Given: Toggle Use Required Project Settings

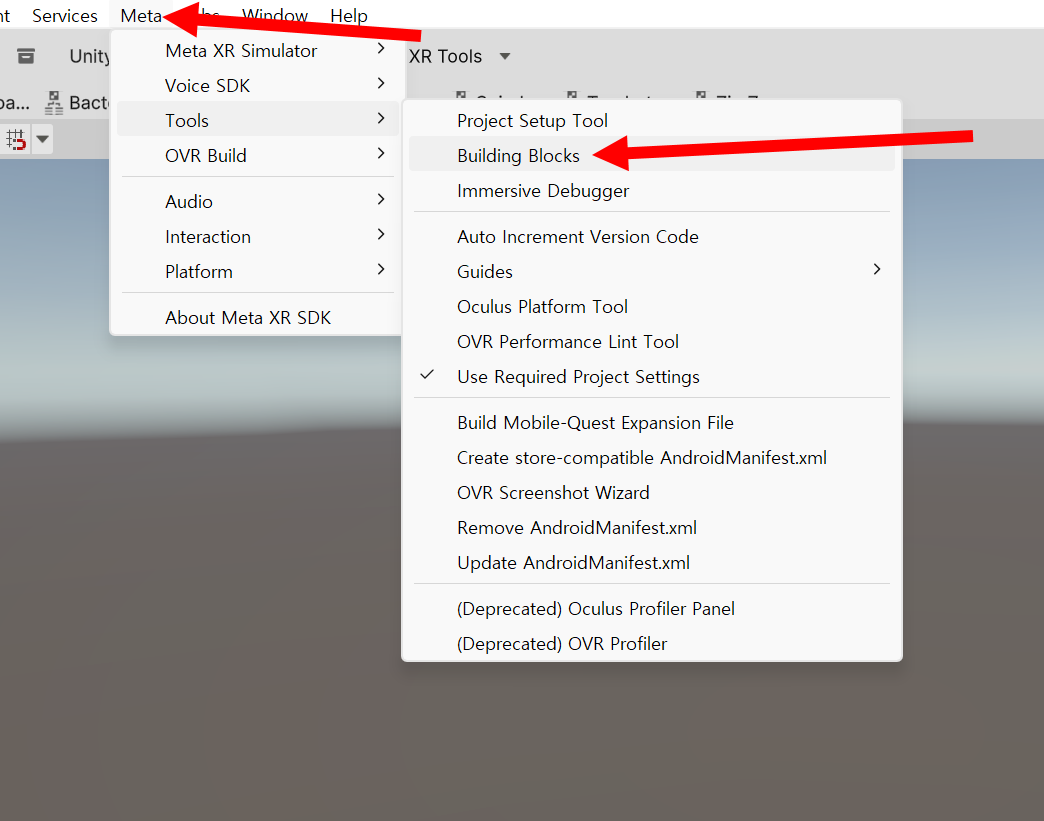Looking at the screenshot, I should [x=652, y=377].
